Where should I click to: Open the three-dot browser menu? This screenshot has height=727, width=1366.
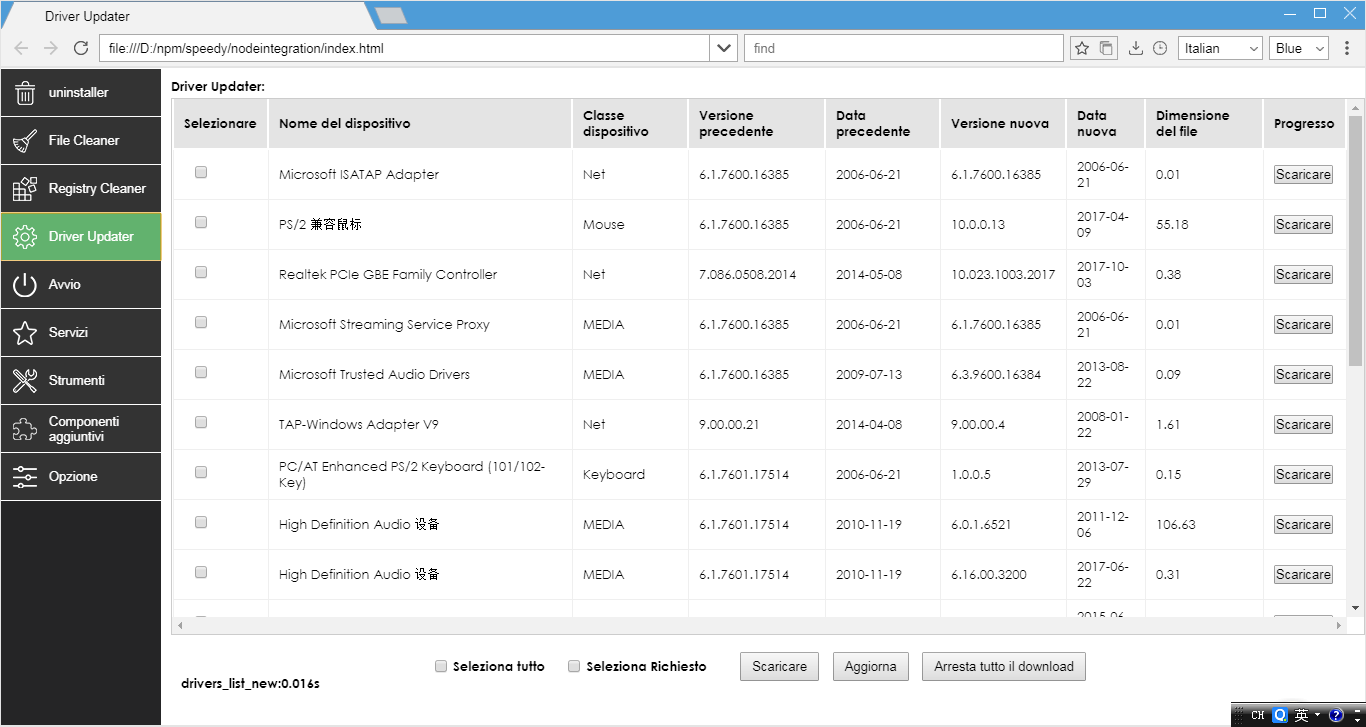click(1346, 48)
